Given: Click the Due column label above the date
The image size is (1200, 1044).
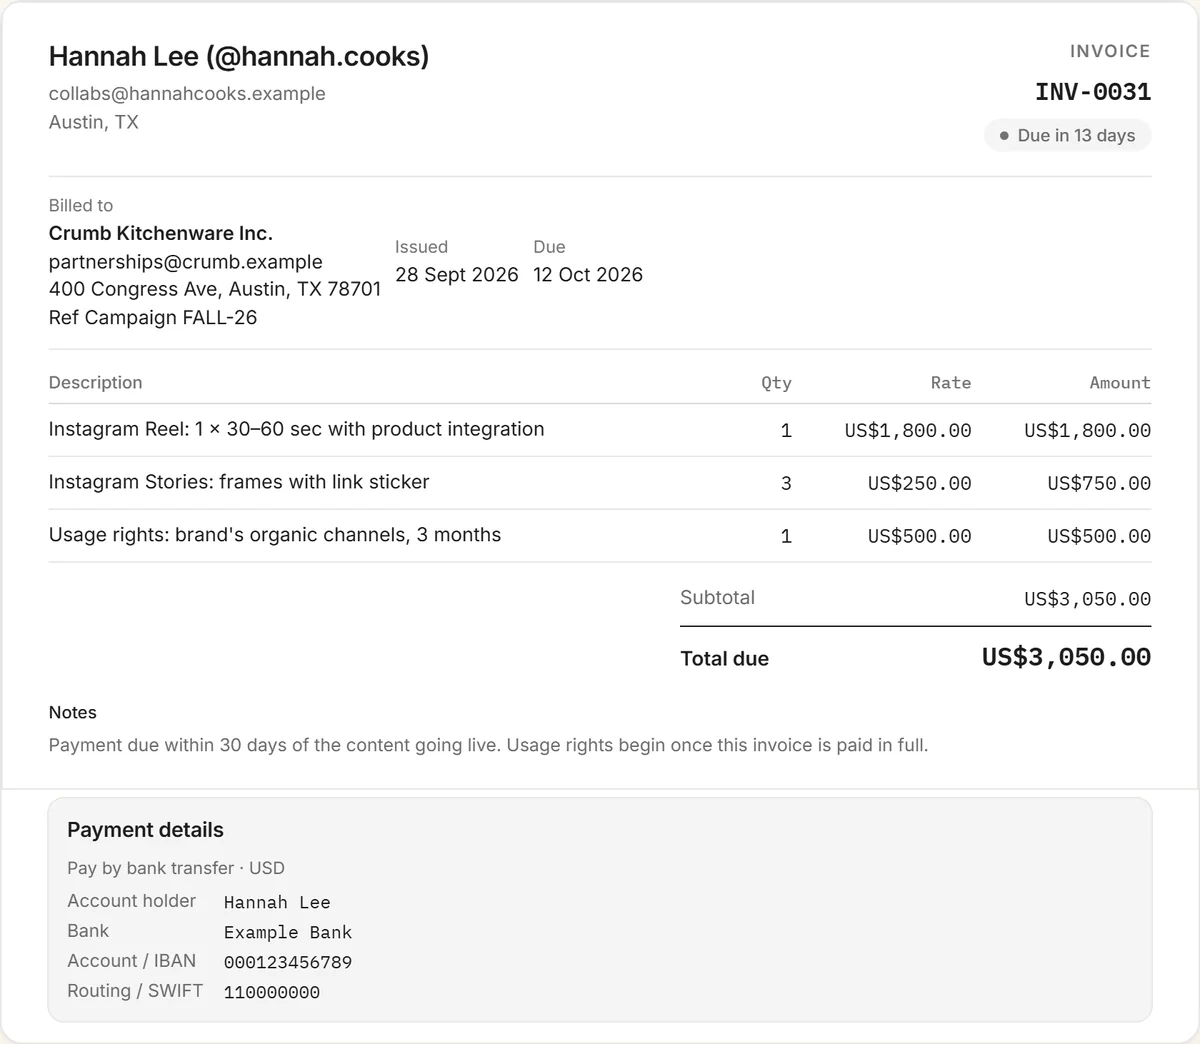Looking at the screenshot, I should click(x=549, y=247).
